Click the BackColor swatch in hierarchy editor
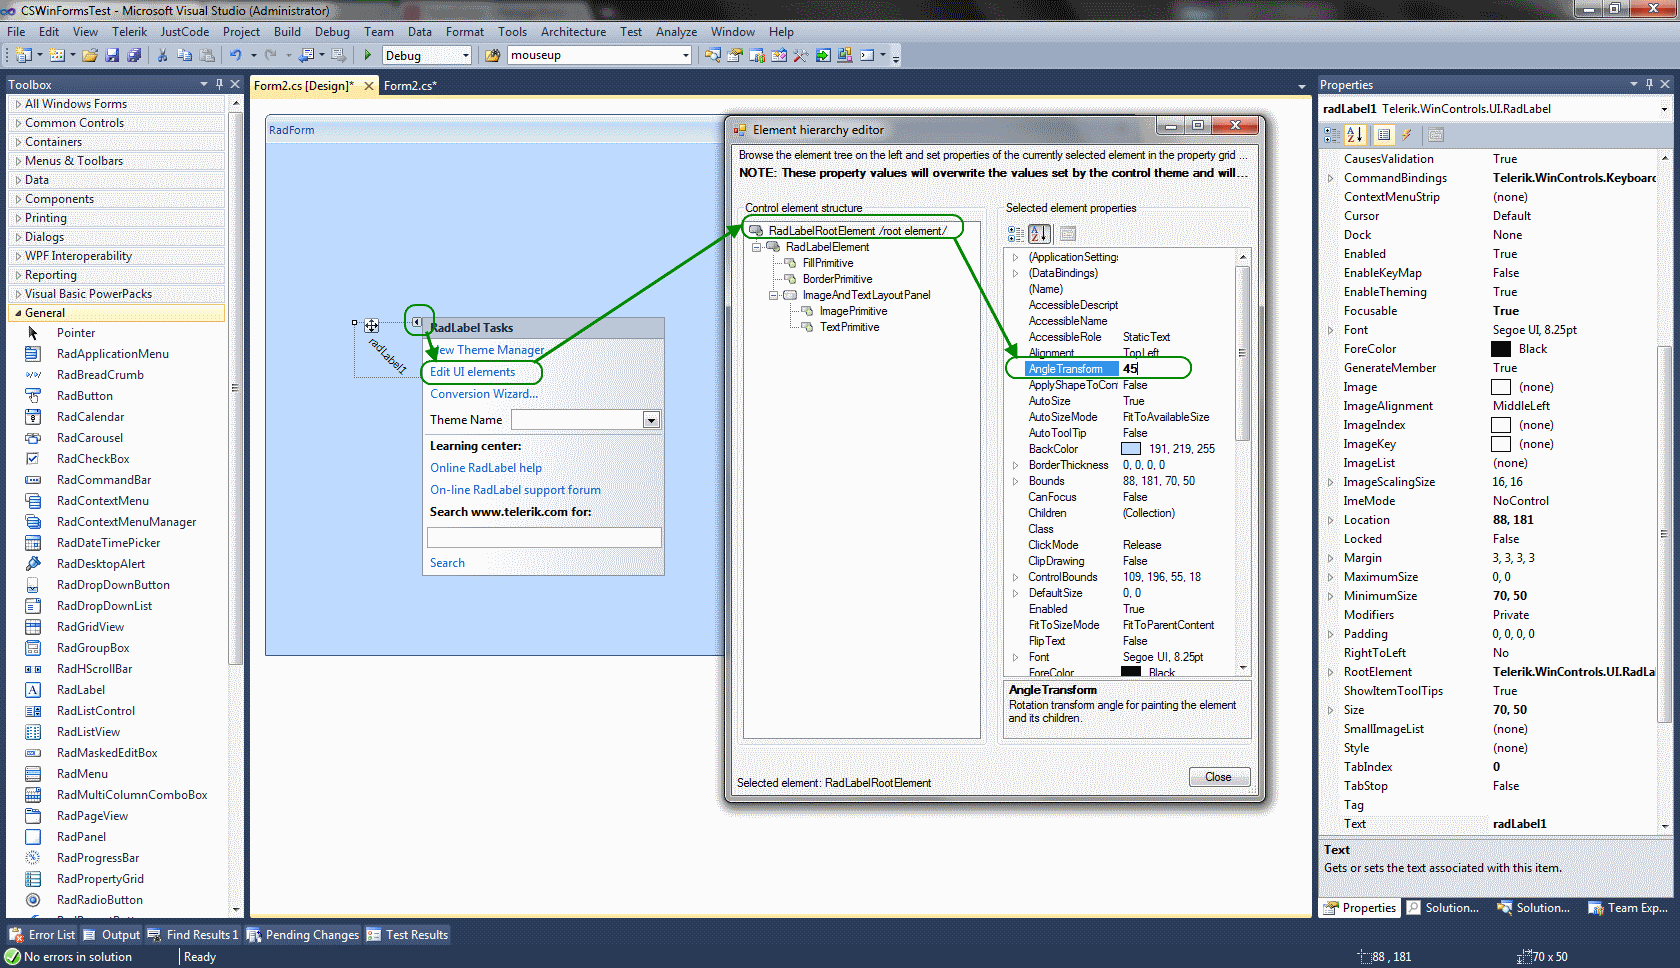 (1131, 449)
